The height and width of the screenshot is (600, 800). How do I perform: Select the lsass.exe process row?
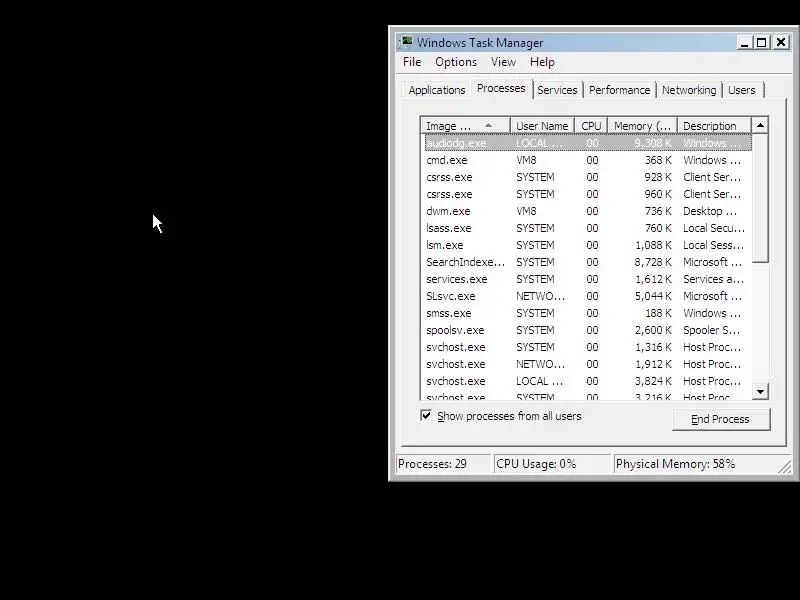pos(588,228)
